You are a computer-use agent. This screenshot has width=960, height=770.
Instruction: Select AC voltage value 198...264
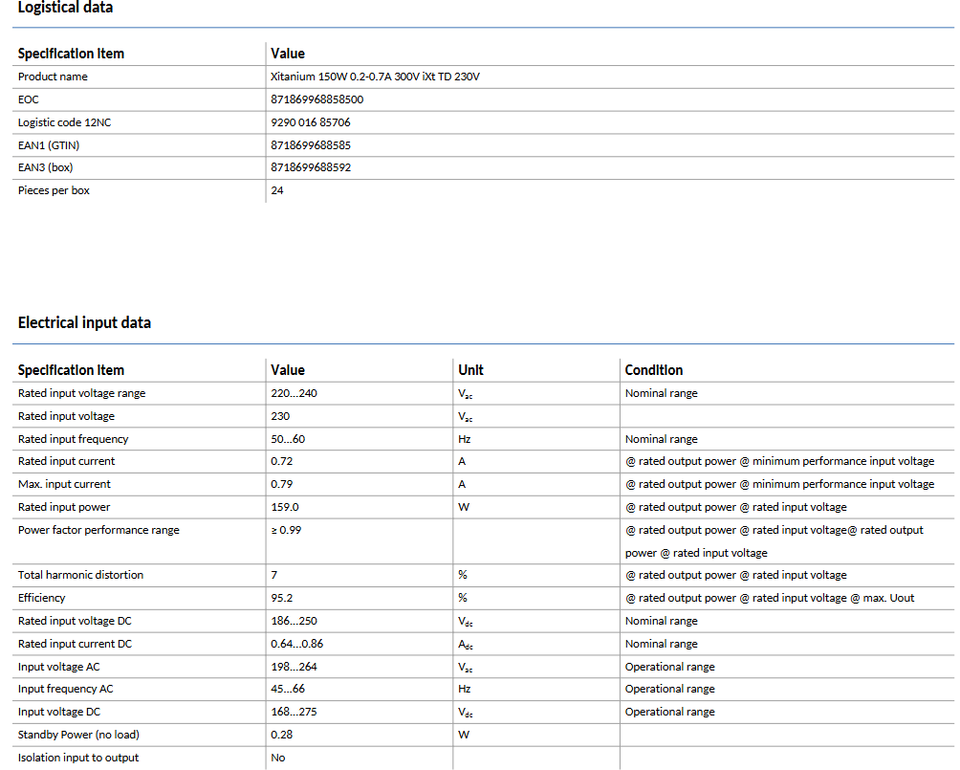(x=294, y=667)
